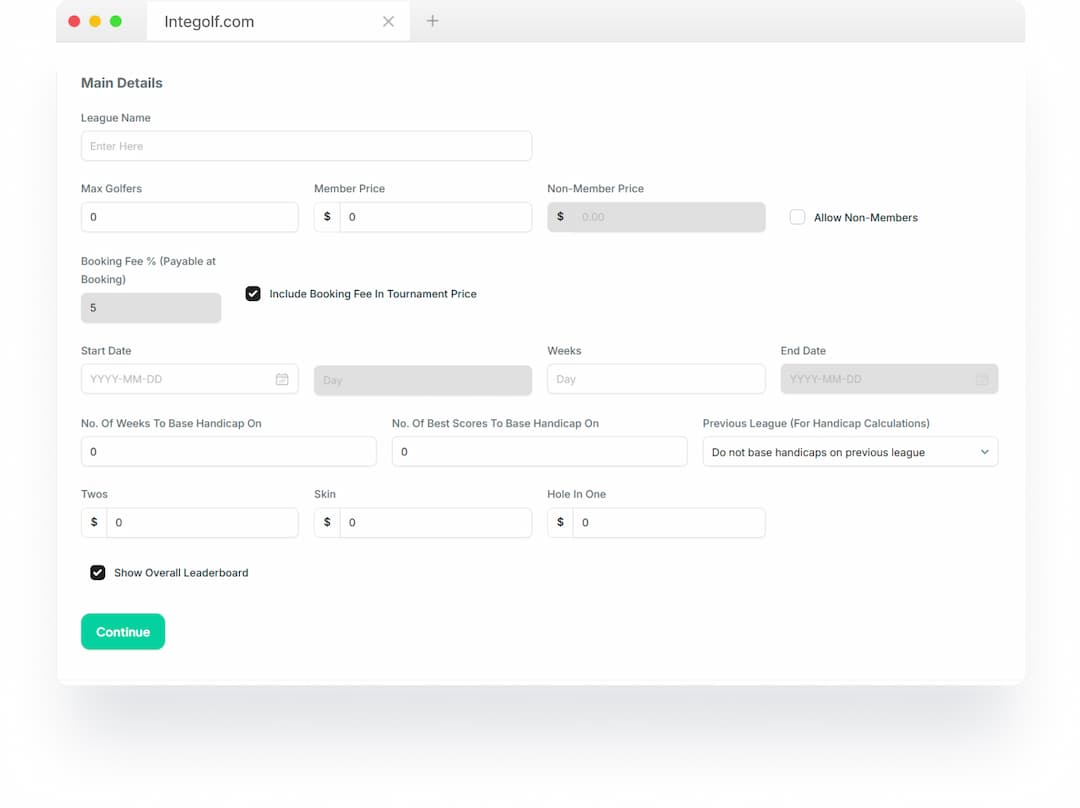Uncheck Include Booking Fee In Tournament Price

coord(253,294)
